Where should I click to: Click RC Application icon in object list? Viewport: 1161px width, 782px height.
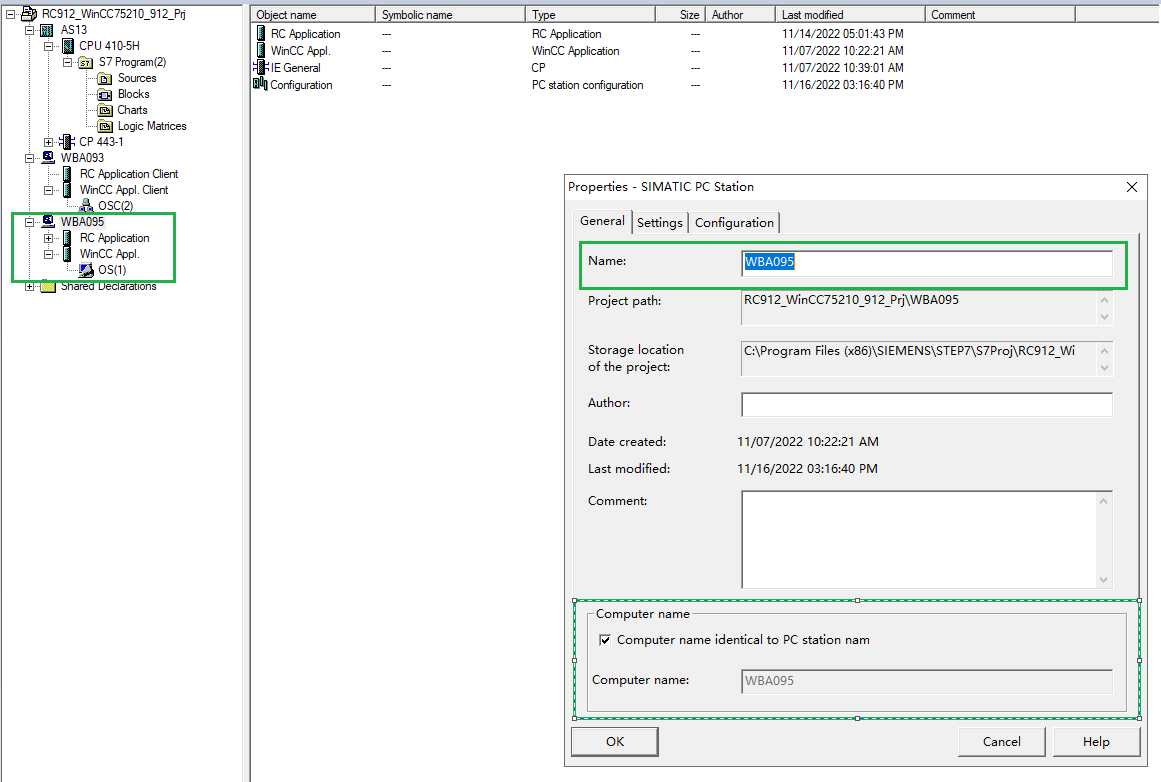261,34
